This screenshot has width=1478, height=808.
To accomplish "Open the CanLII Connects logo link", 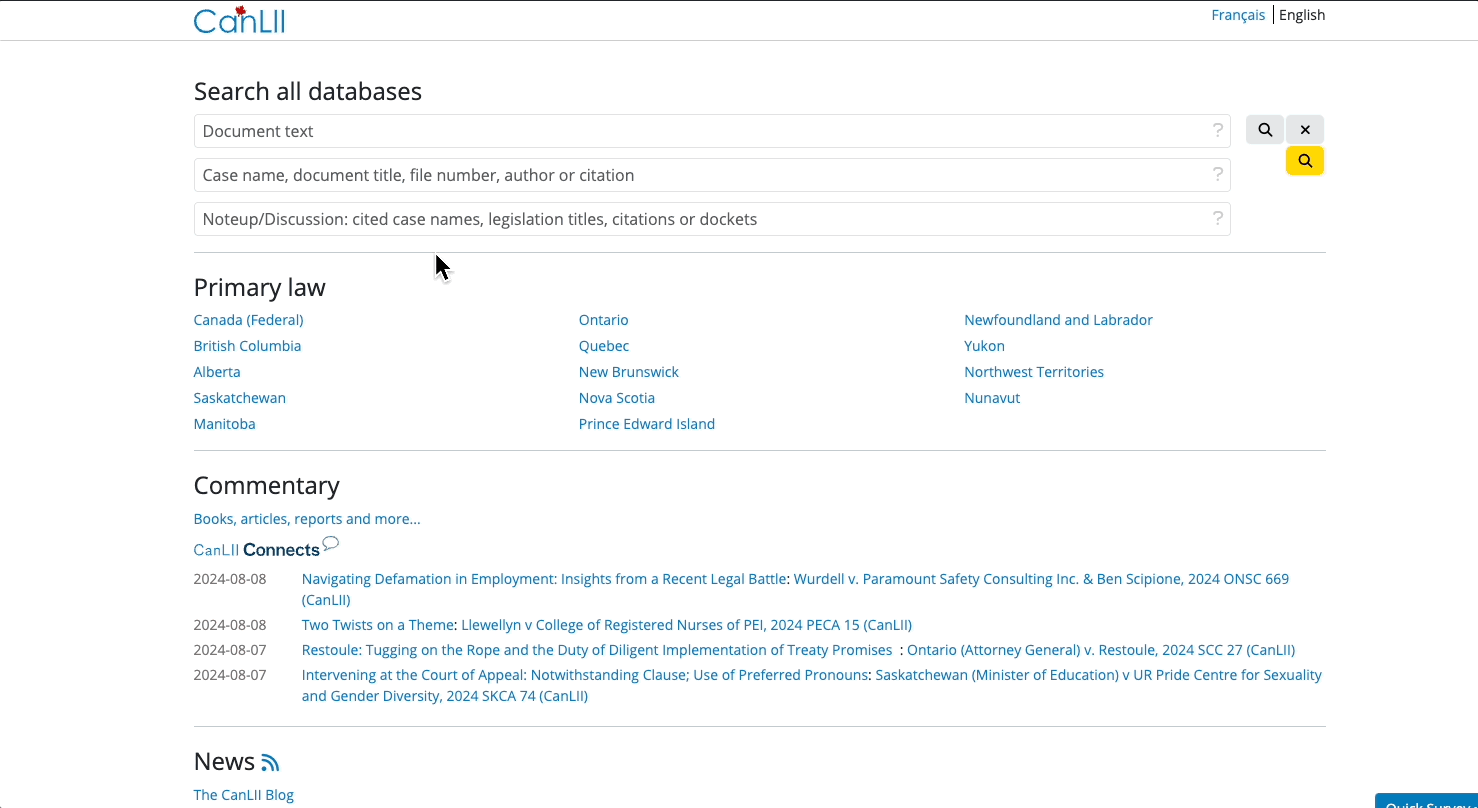I will pyautogui.click(x=266, y=547).
